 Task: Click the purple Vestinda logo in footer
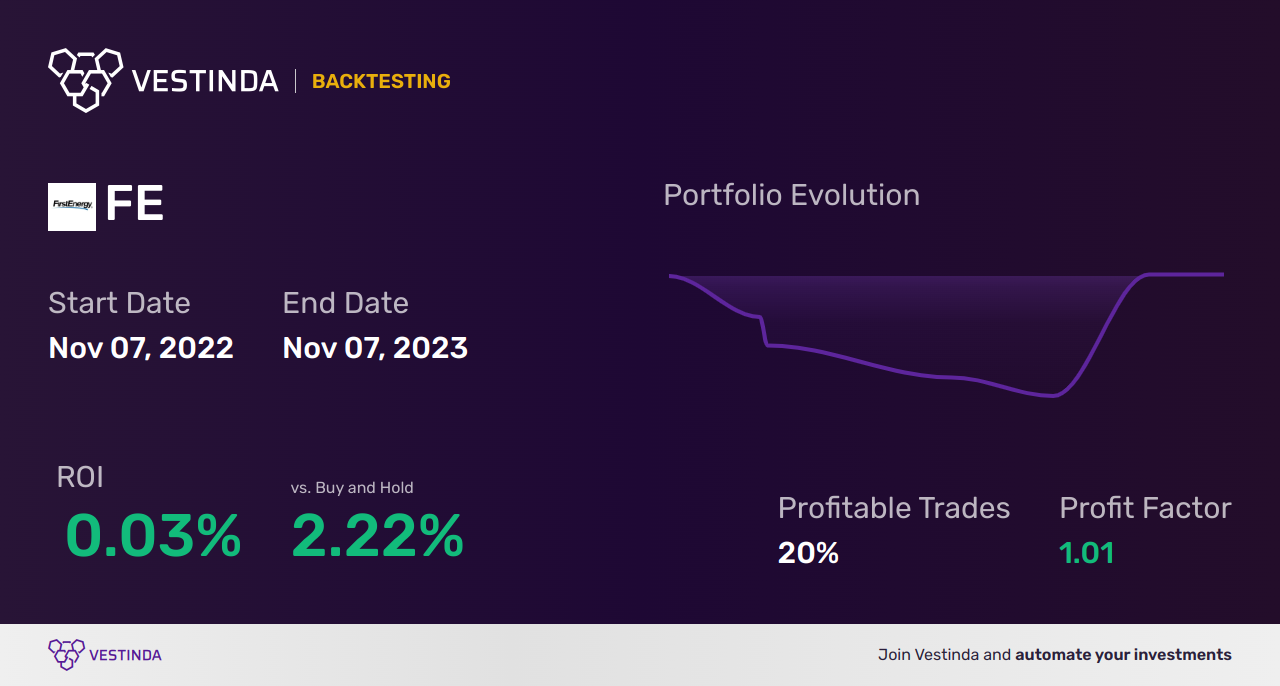[66, 655]
